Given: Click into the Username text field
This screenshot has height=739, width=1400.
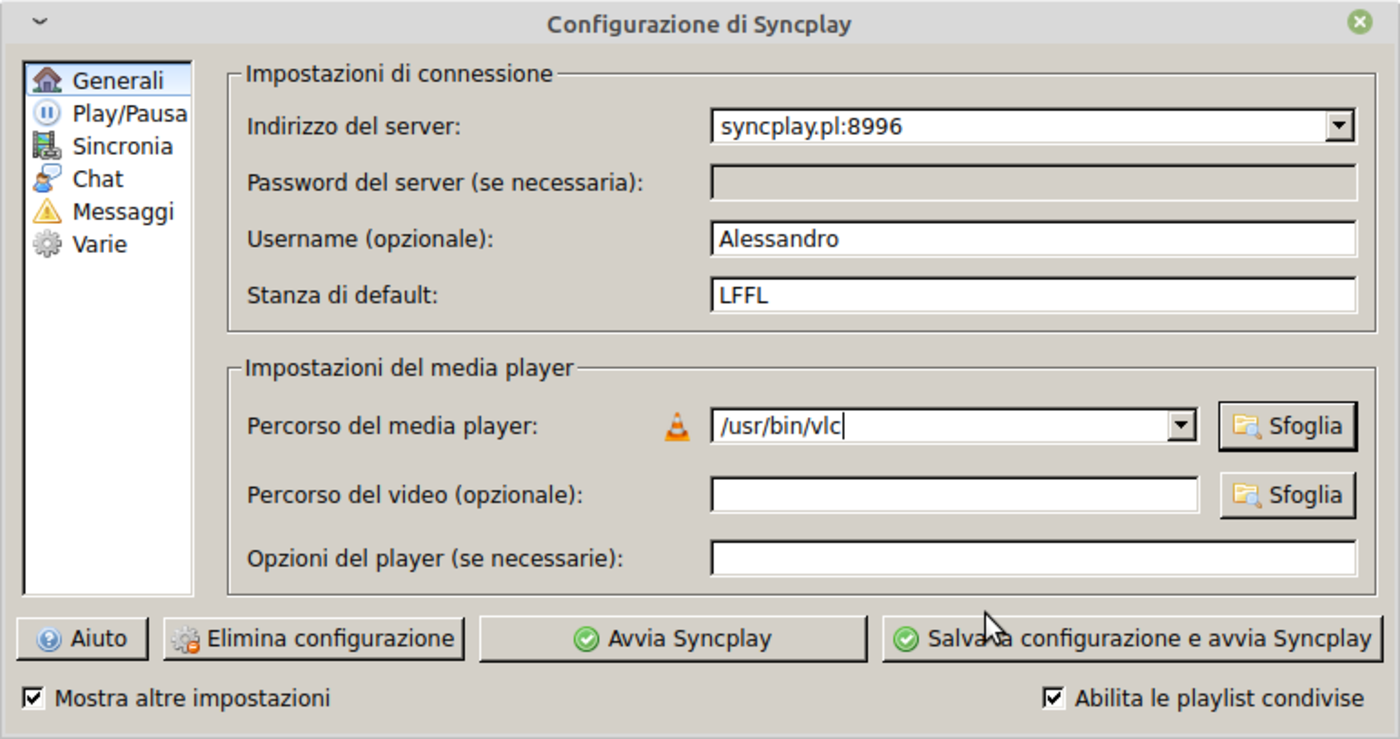Looking at the screenshot, I should [1032, 239].
